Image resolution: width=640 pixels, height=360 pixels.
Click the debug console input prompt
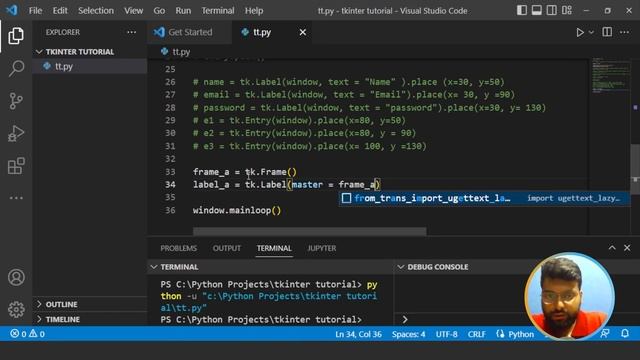pyautogui.click(x=461, y=319)
